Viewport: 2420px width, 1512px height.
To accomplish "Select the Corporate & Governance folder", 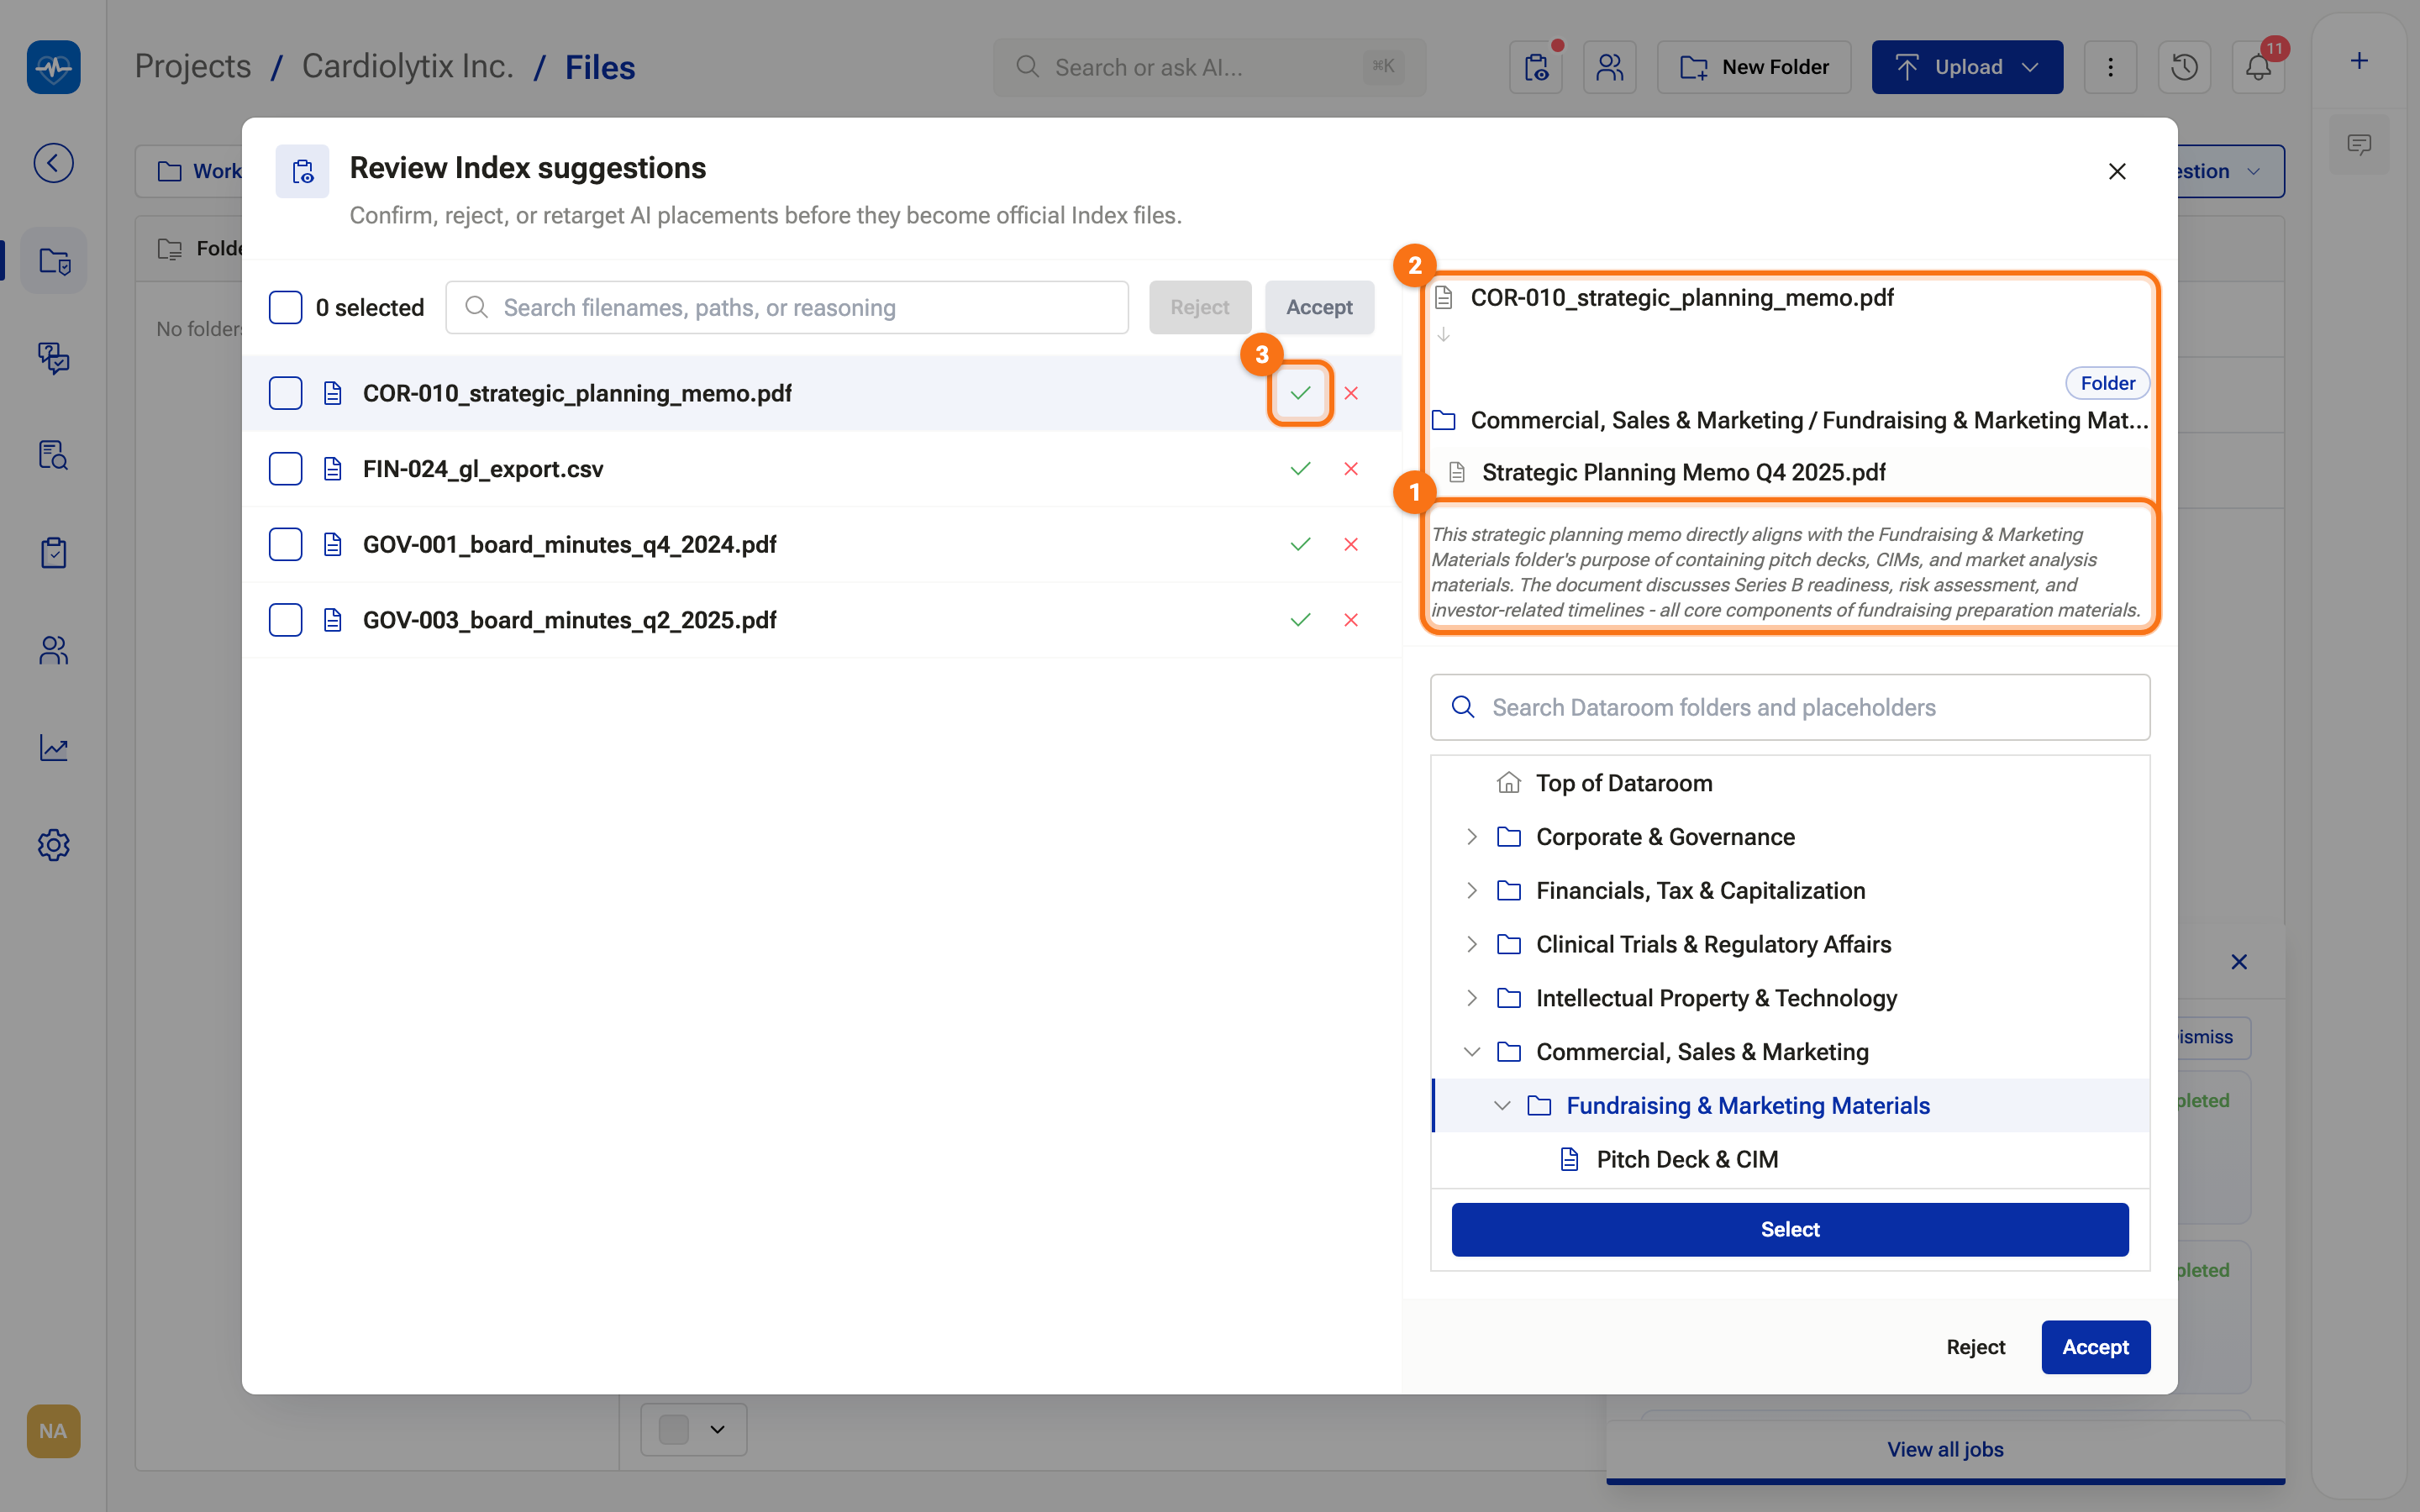I will (1790, 837).
